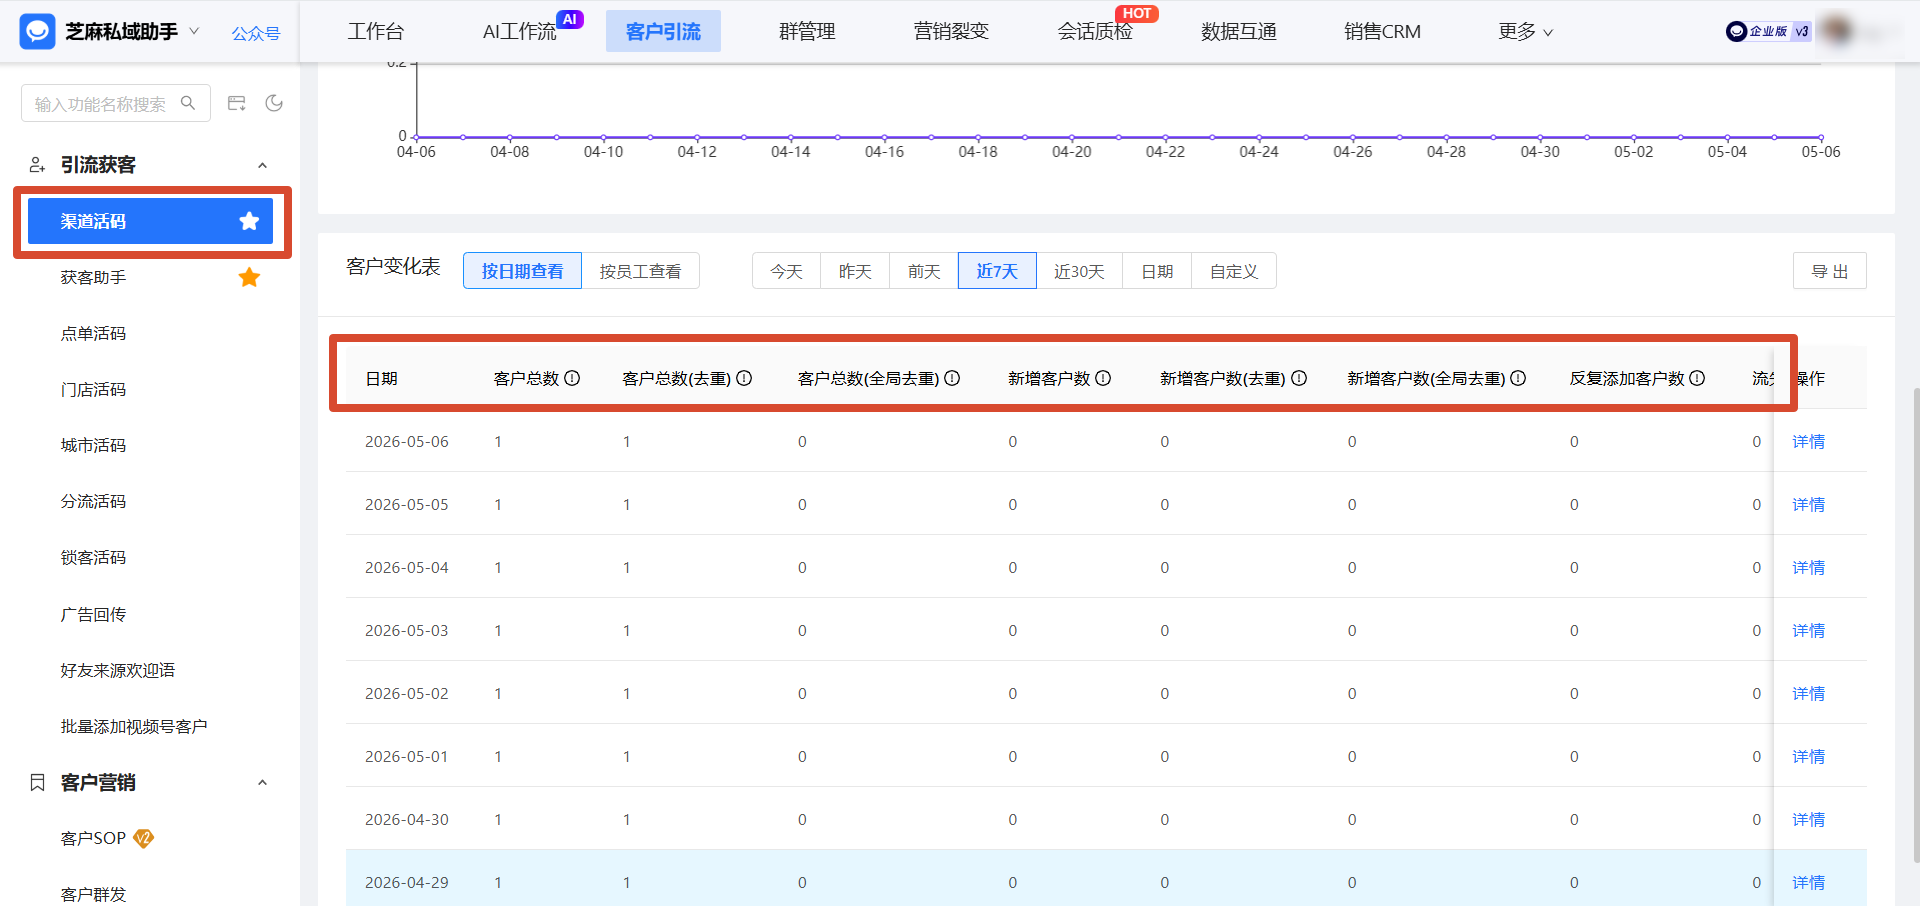Open 批量添加视频号客户 in the sidebar
Viewport: 1920px width, 906px height.
tap(134, 726)
